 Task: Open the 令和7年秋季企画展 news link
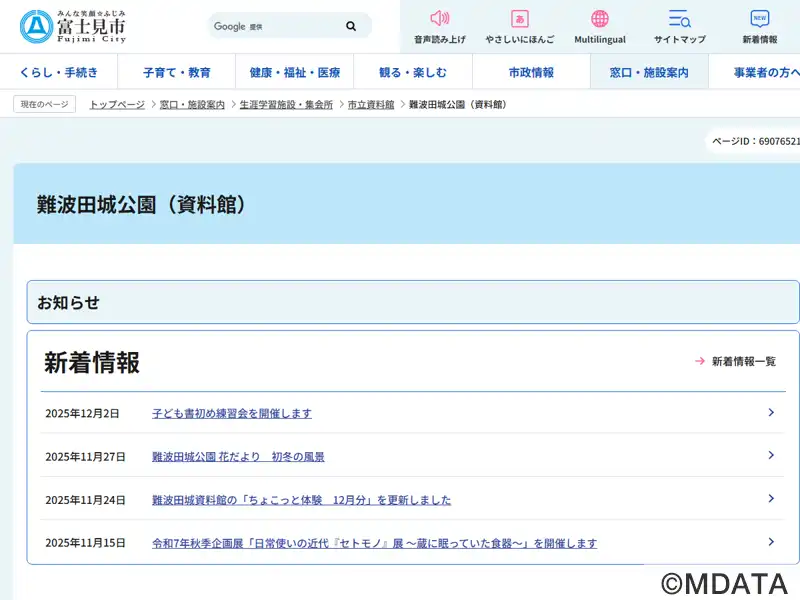pos(374,543)
